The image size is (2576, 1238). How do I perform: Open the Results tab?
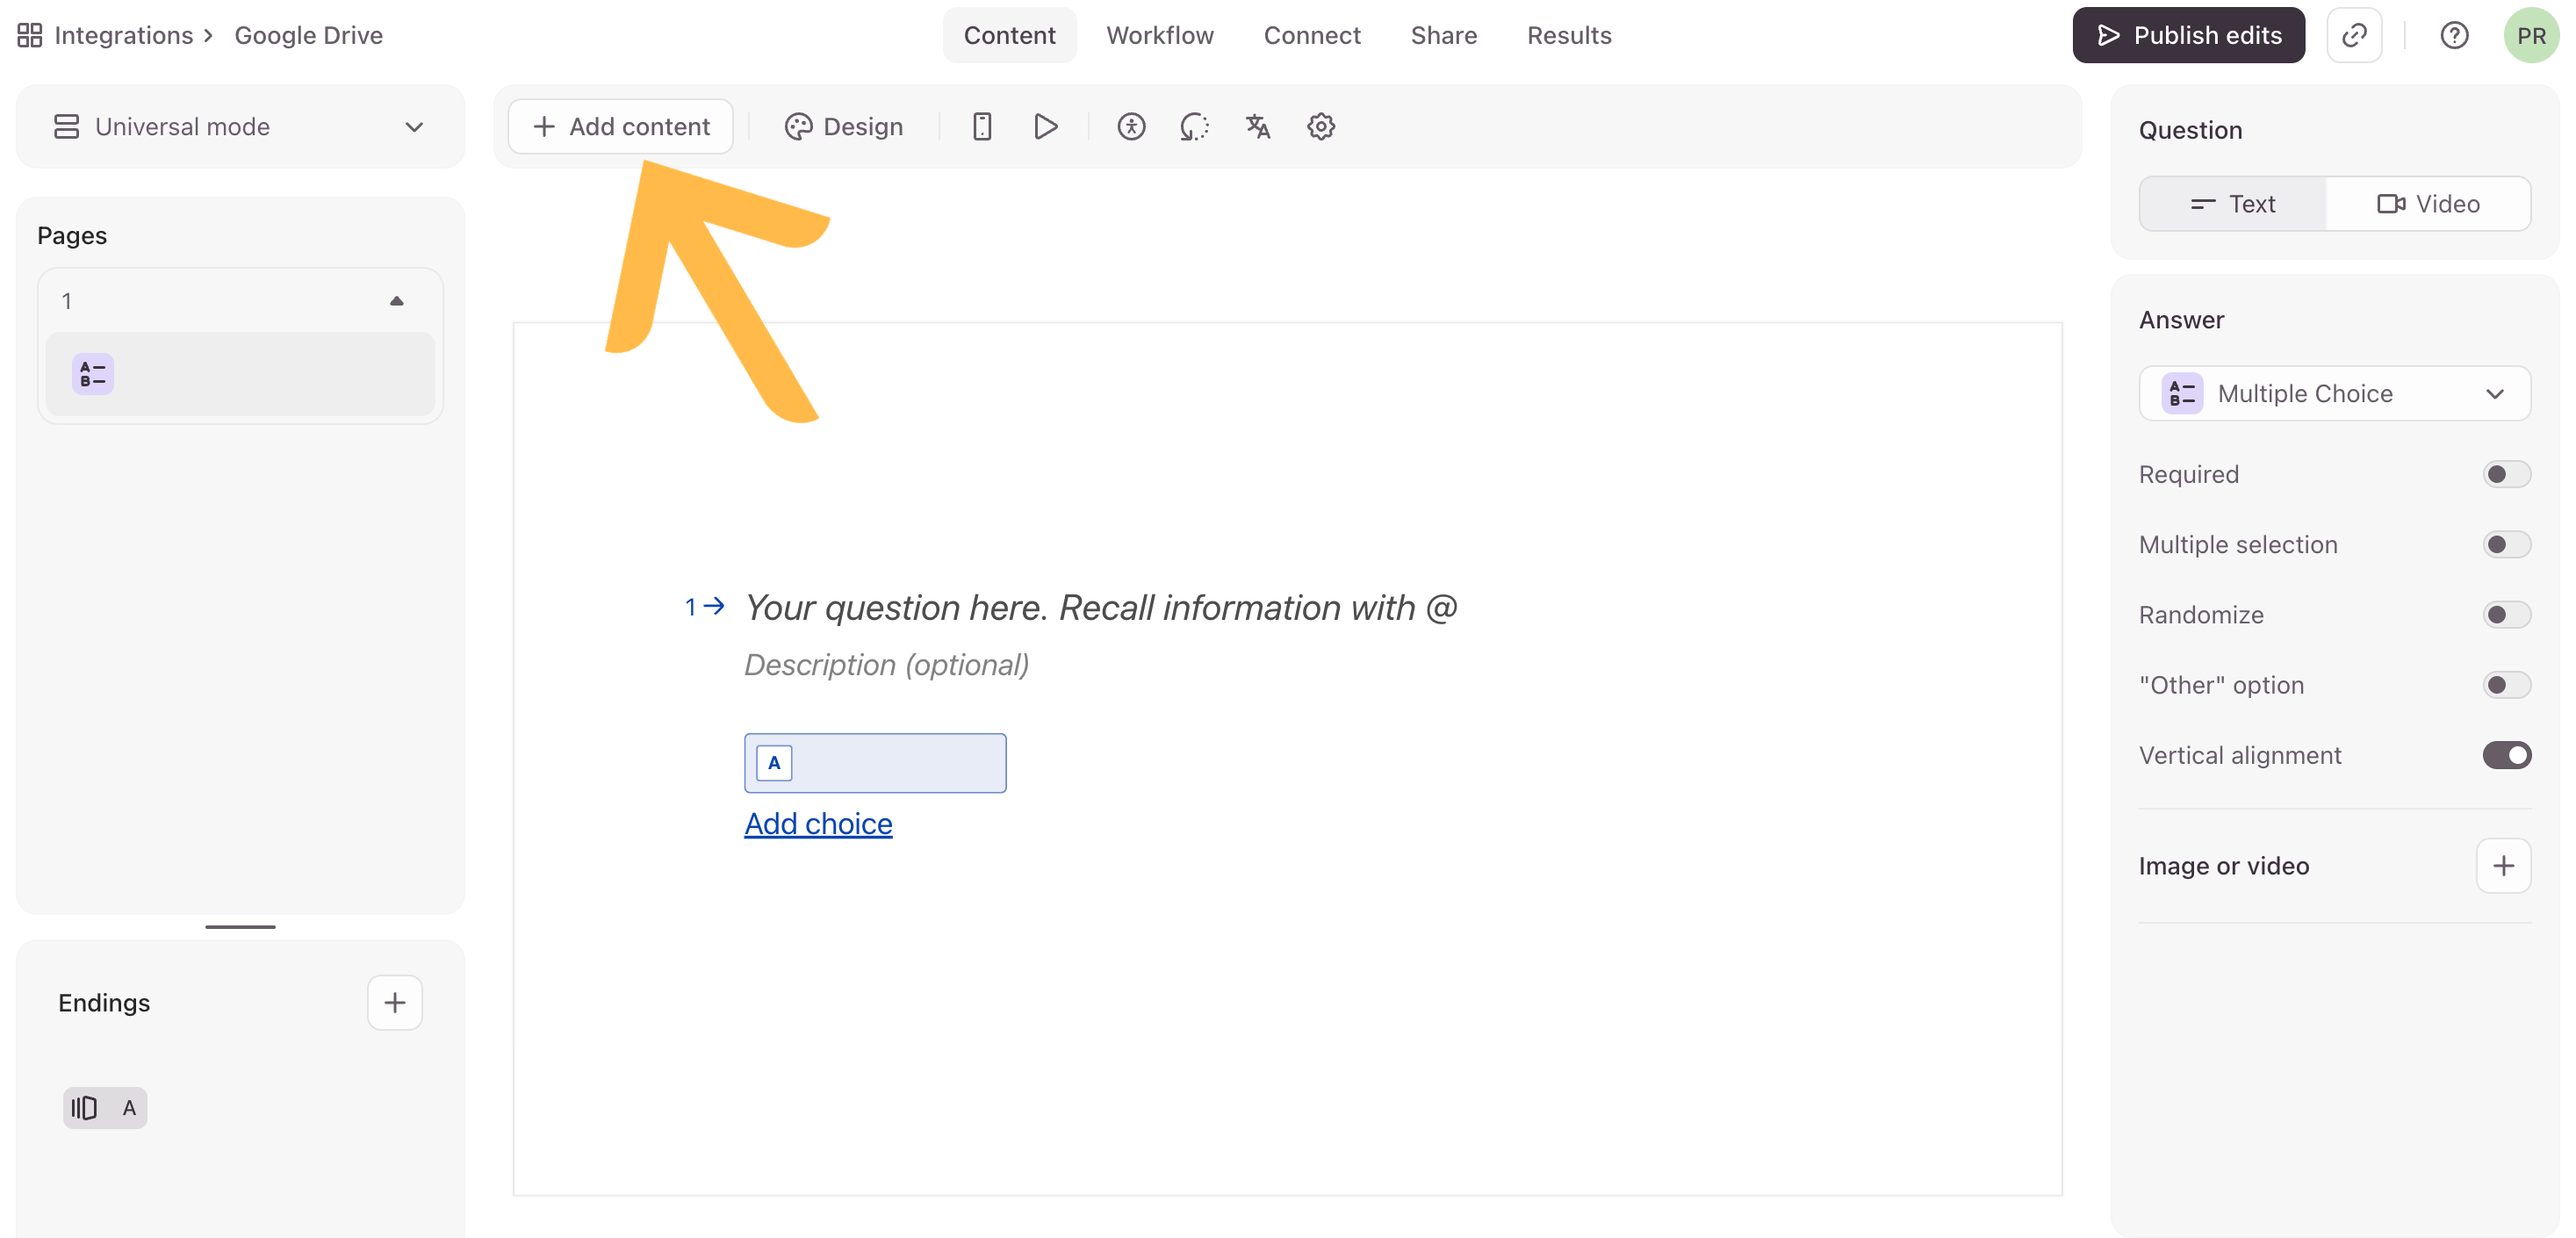coord(1569,35)
